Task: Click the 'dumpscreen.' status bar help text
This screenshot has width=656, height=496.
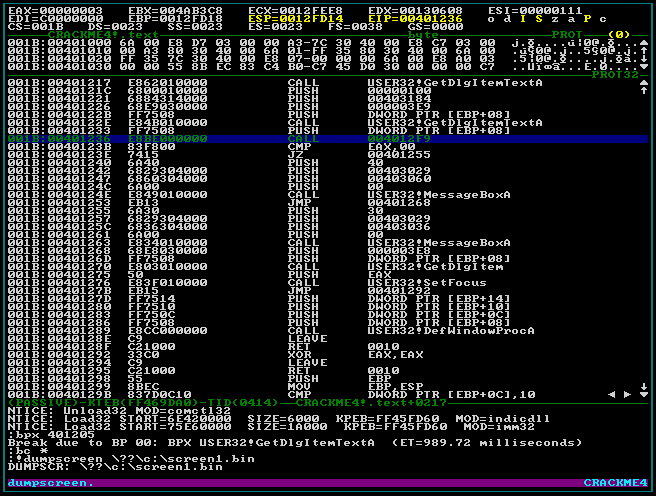Action: click(x=51, y=483)
